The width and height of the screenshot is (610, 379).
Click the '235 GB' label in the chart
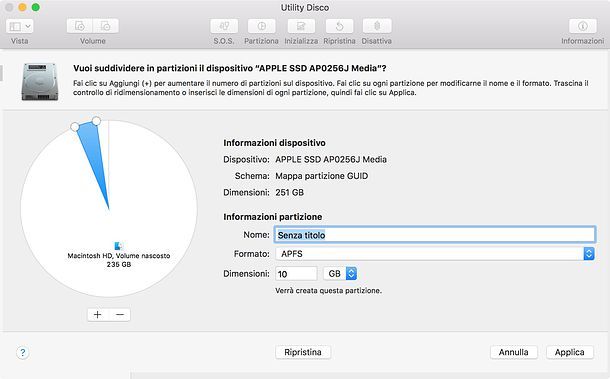click(119, 265)
